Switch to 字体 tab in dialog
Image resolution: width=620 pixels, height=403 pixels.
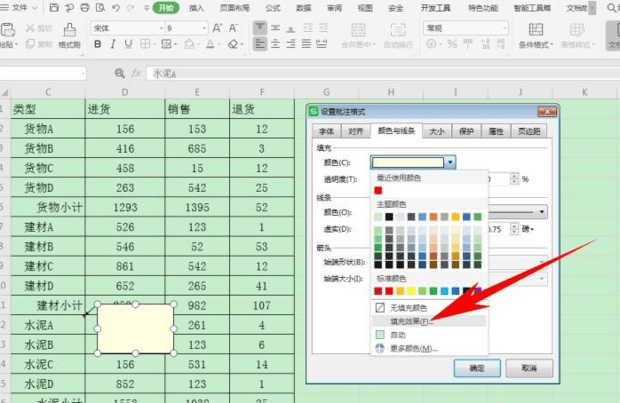[x=326, y=131]
